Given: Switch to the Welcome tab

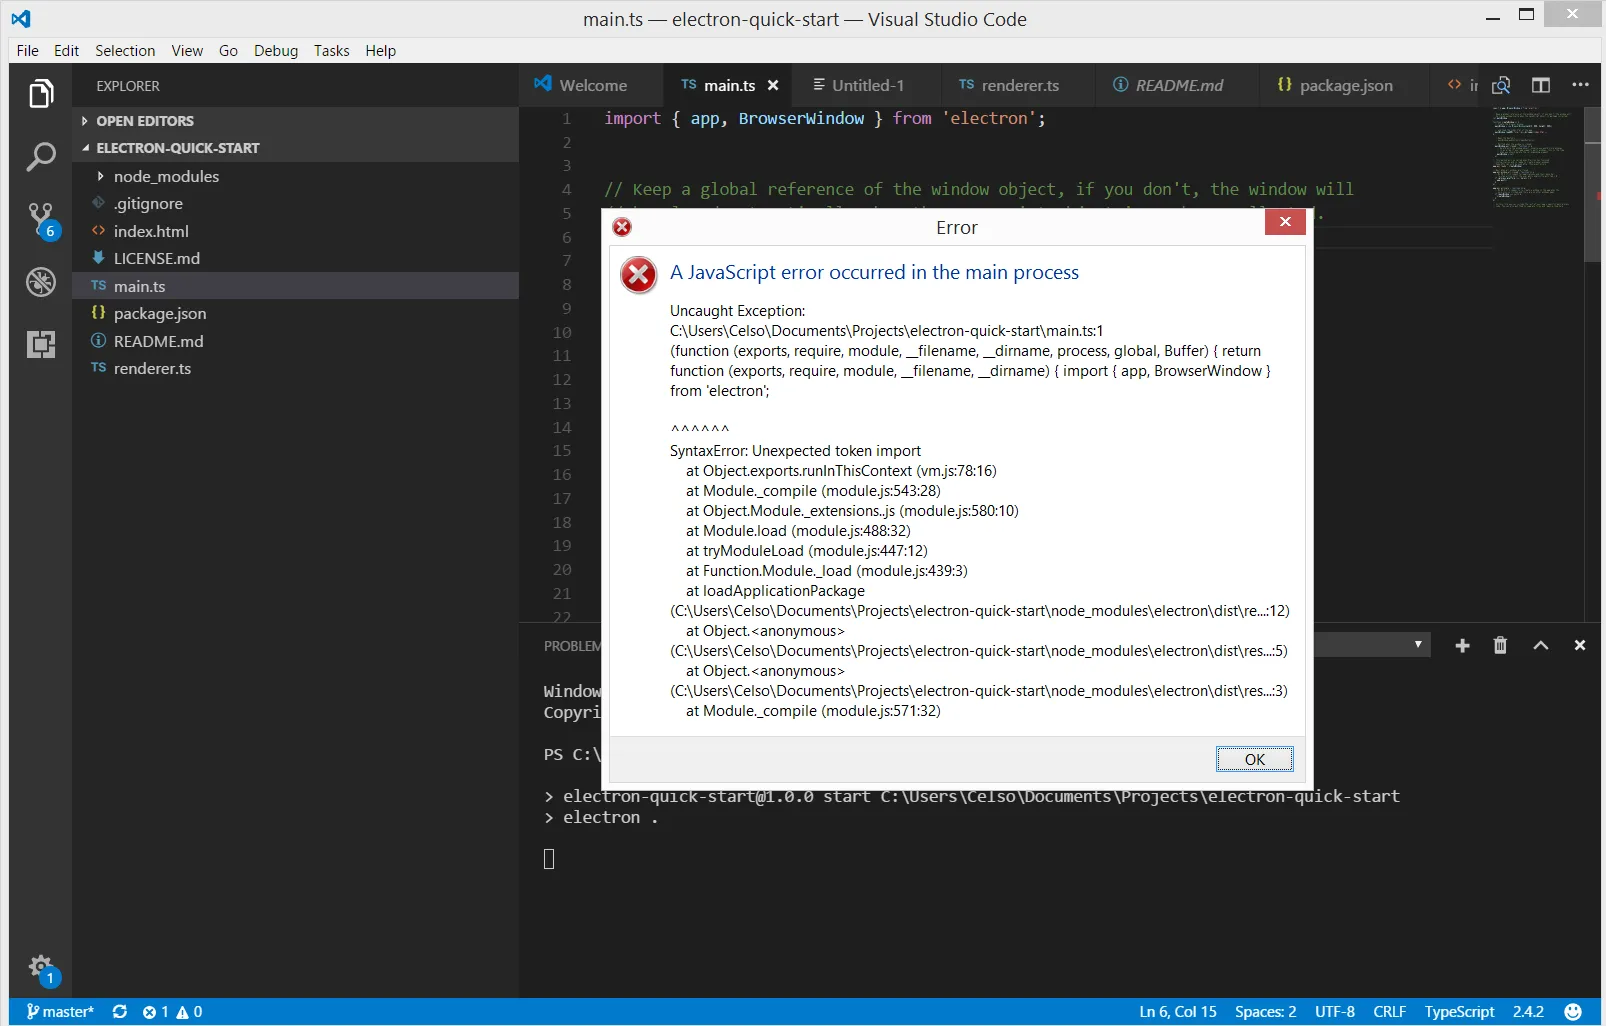Looking at the screenshot, I should [591, 86].
